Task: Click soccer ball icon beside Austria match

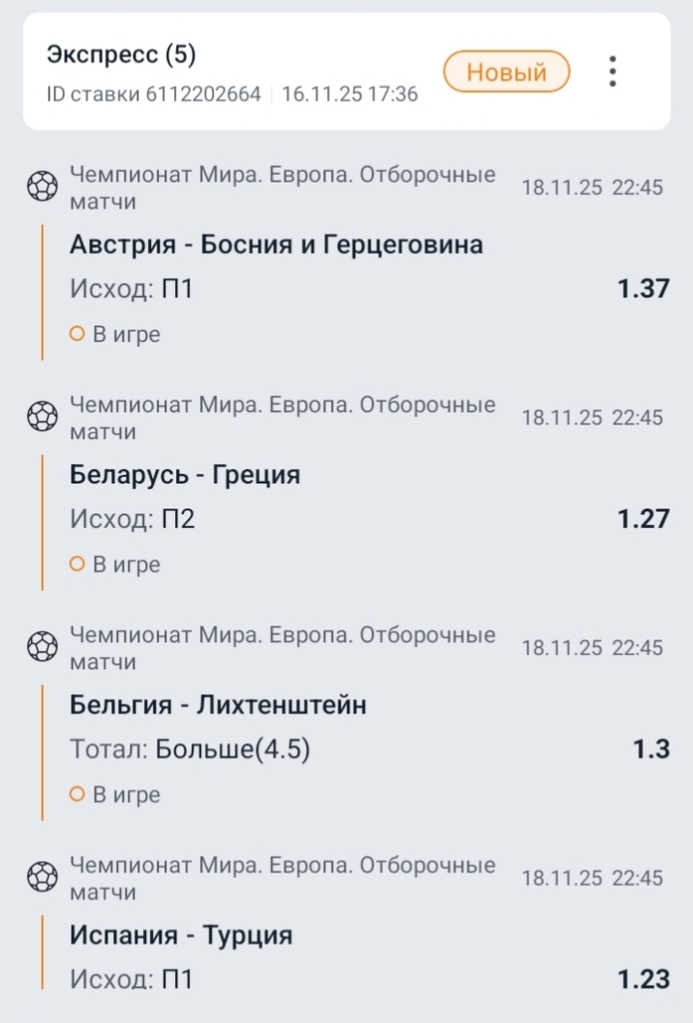Action: [42, 185]
